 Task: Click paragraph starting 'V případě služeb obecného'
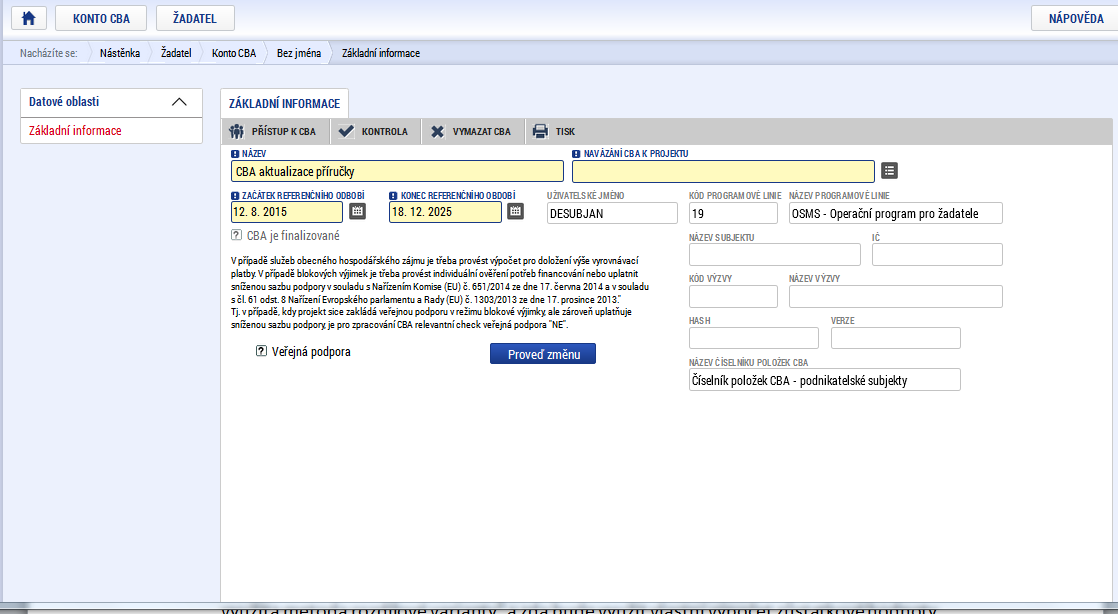coord(440,292)
